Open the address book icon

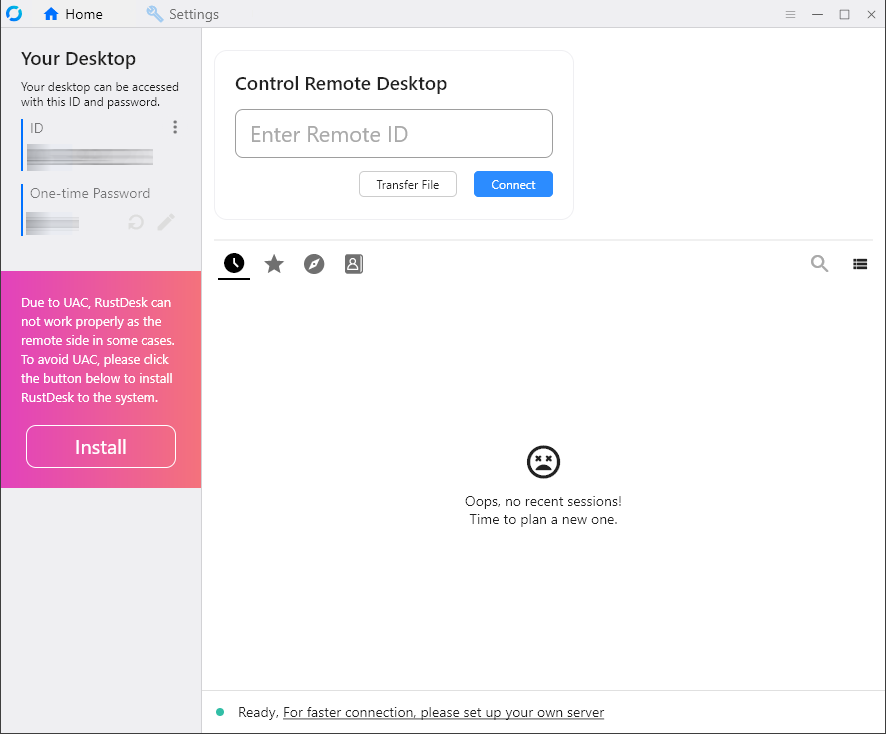pyautogui.click(x=353, y=263)
